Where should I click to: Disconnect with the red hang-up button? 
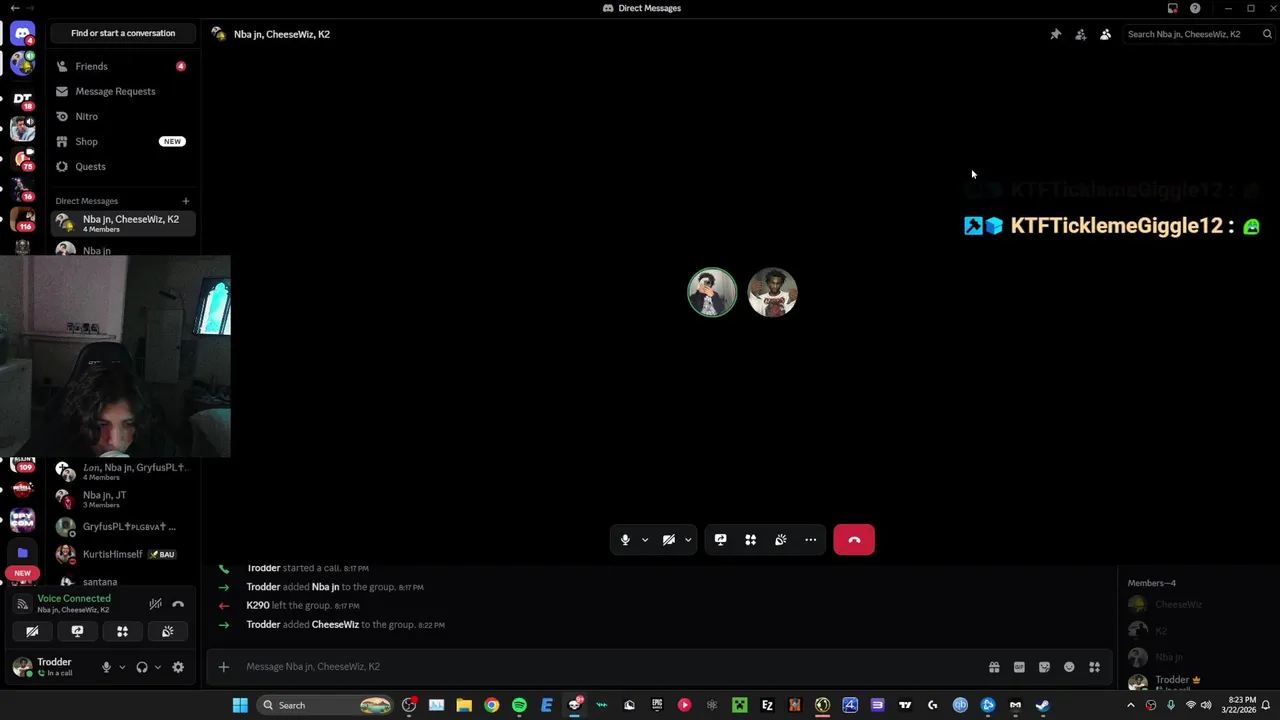click(x=854, y=540)
